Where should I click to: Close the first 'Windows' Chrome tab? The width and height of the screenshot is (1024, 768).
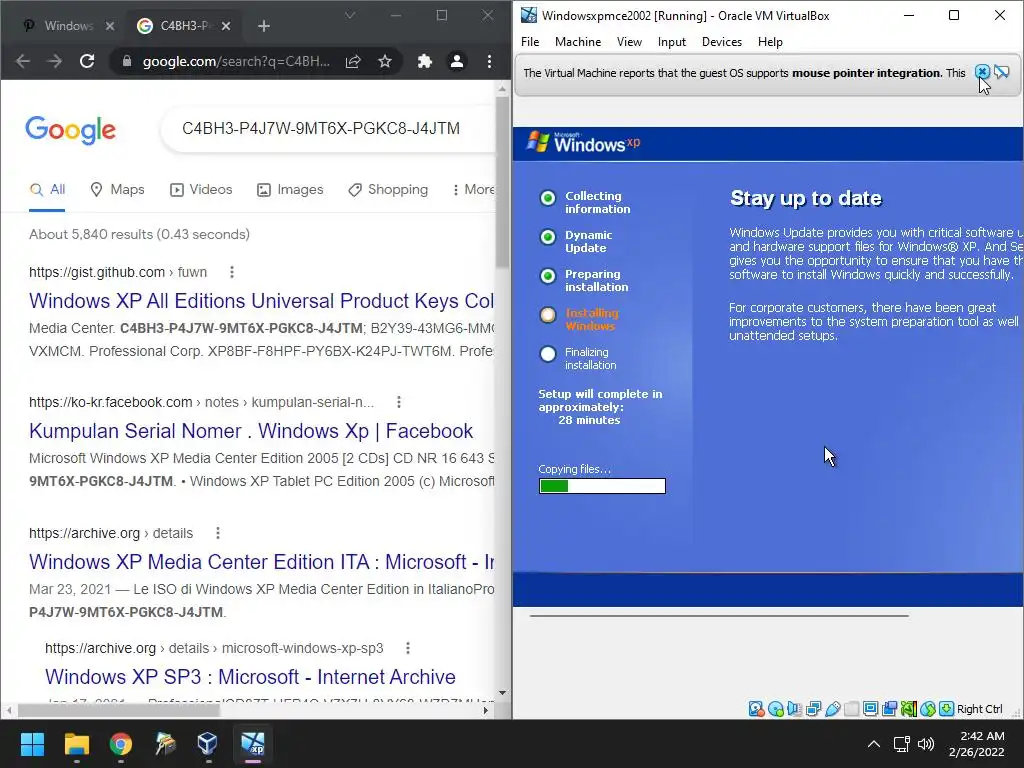(x=110, y=26)
